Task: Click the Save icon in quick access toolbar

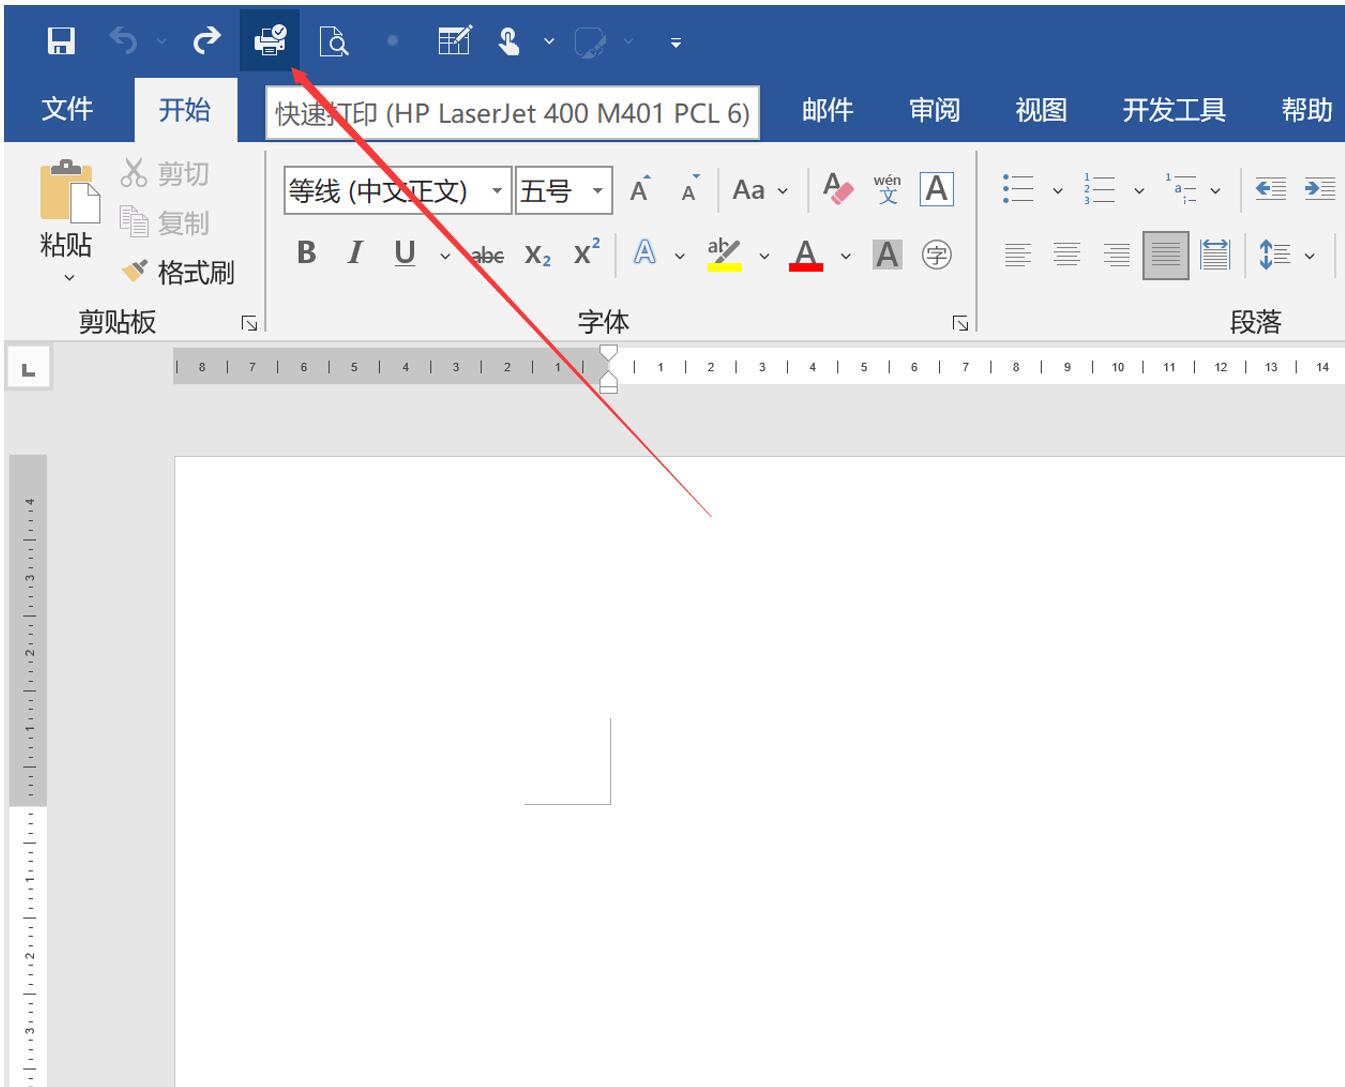Action: (x=61, y=41)
